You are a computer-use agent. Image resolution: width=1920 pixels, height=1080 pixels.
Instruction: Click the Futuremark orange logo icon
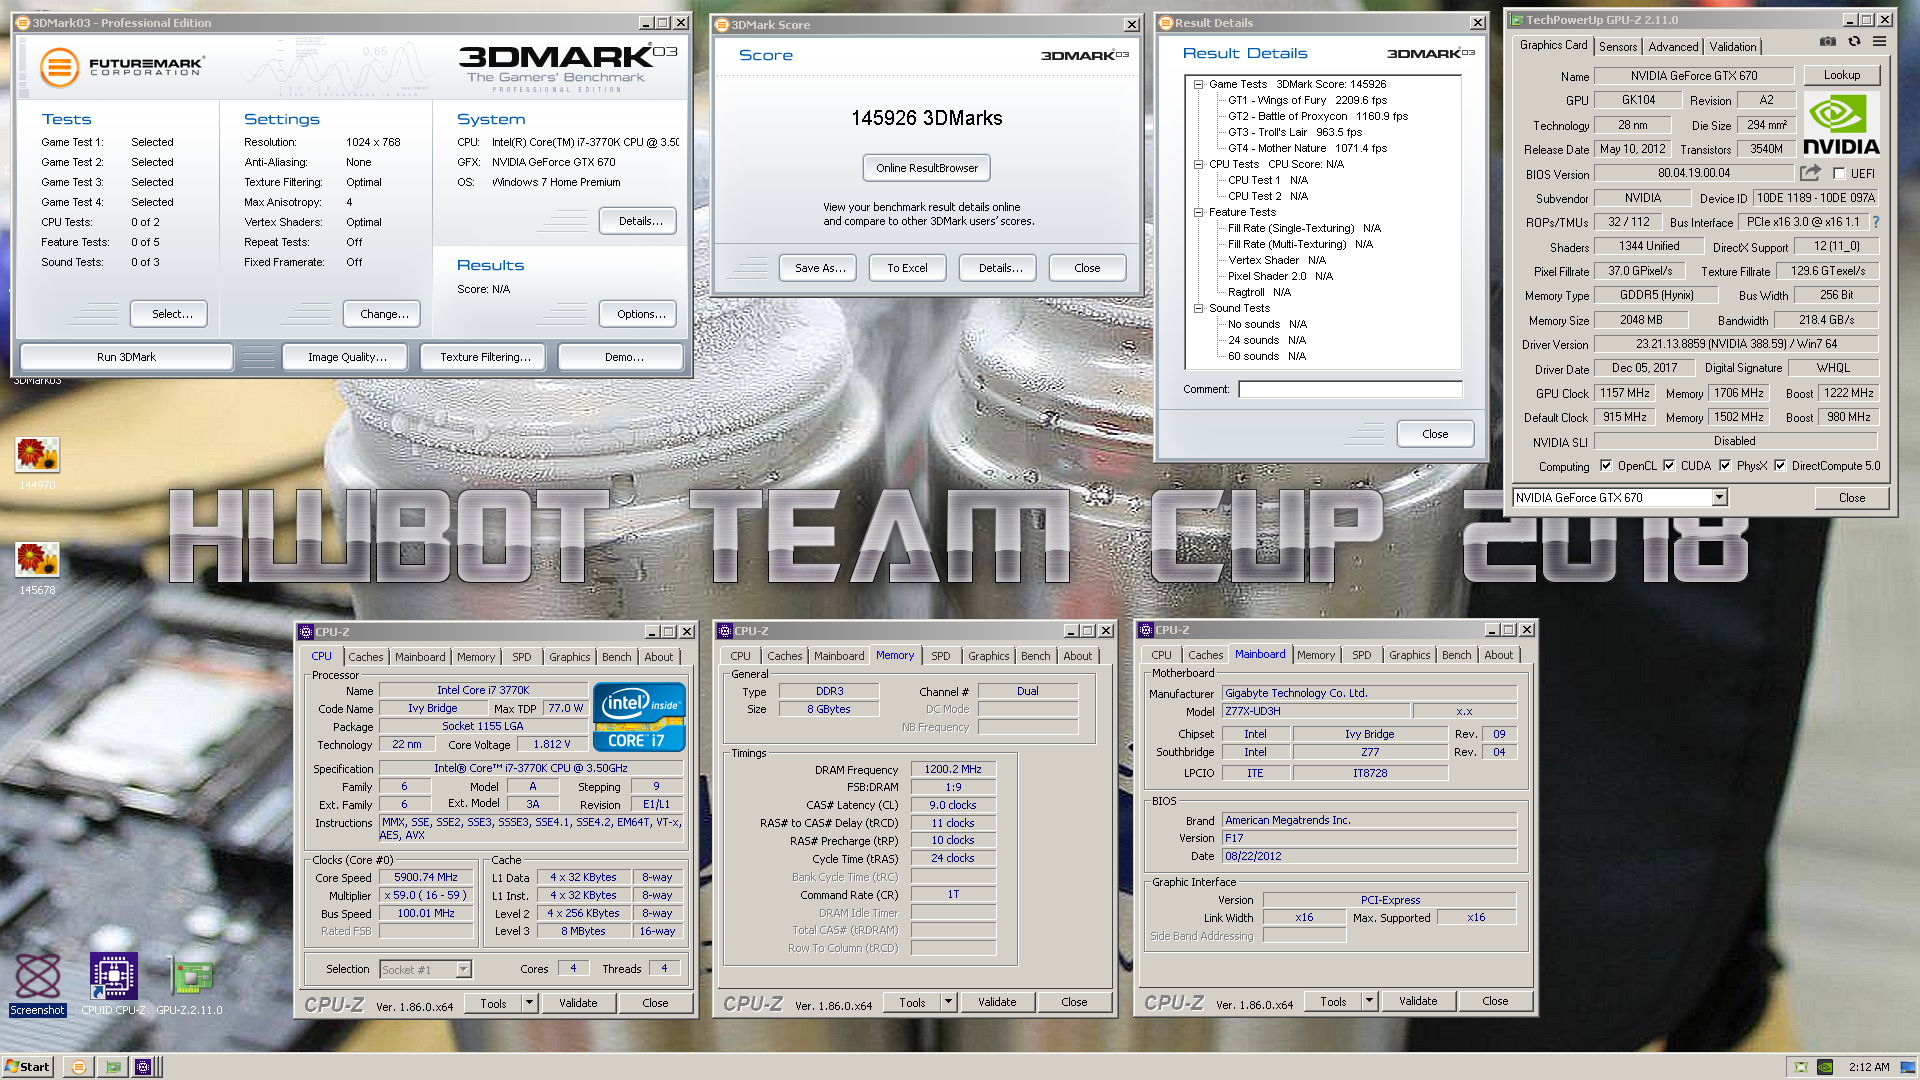[x=59, y=67]
